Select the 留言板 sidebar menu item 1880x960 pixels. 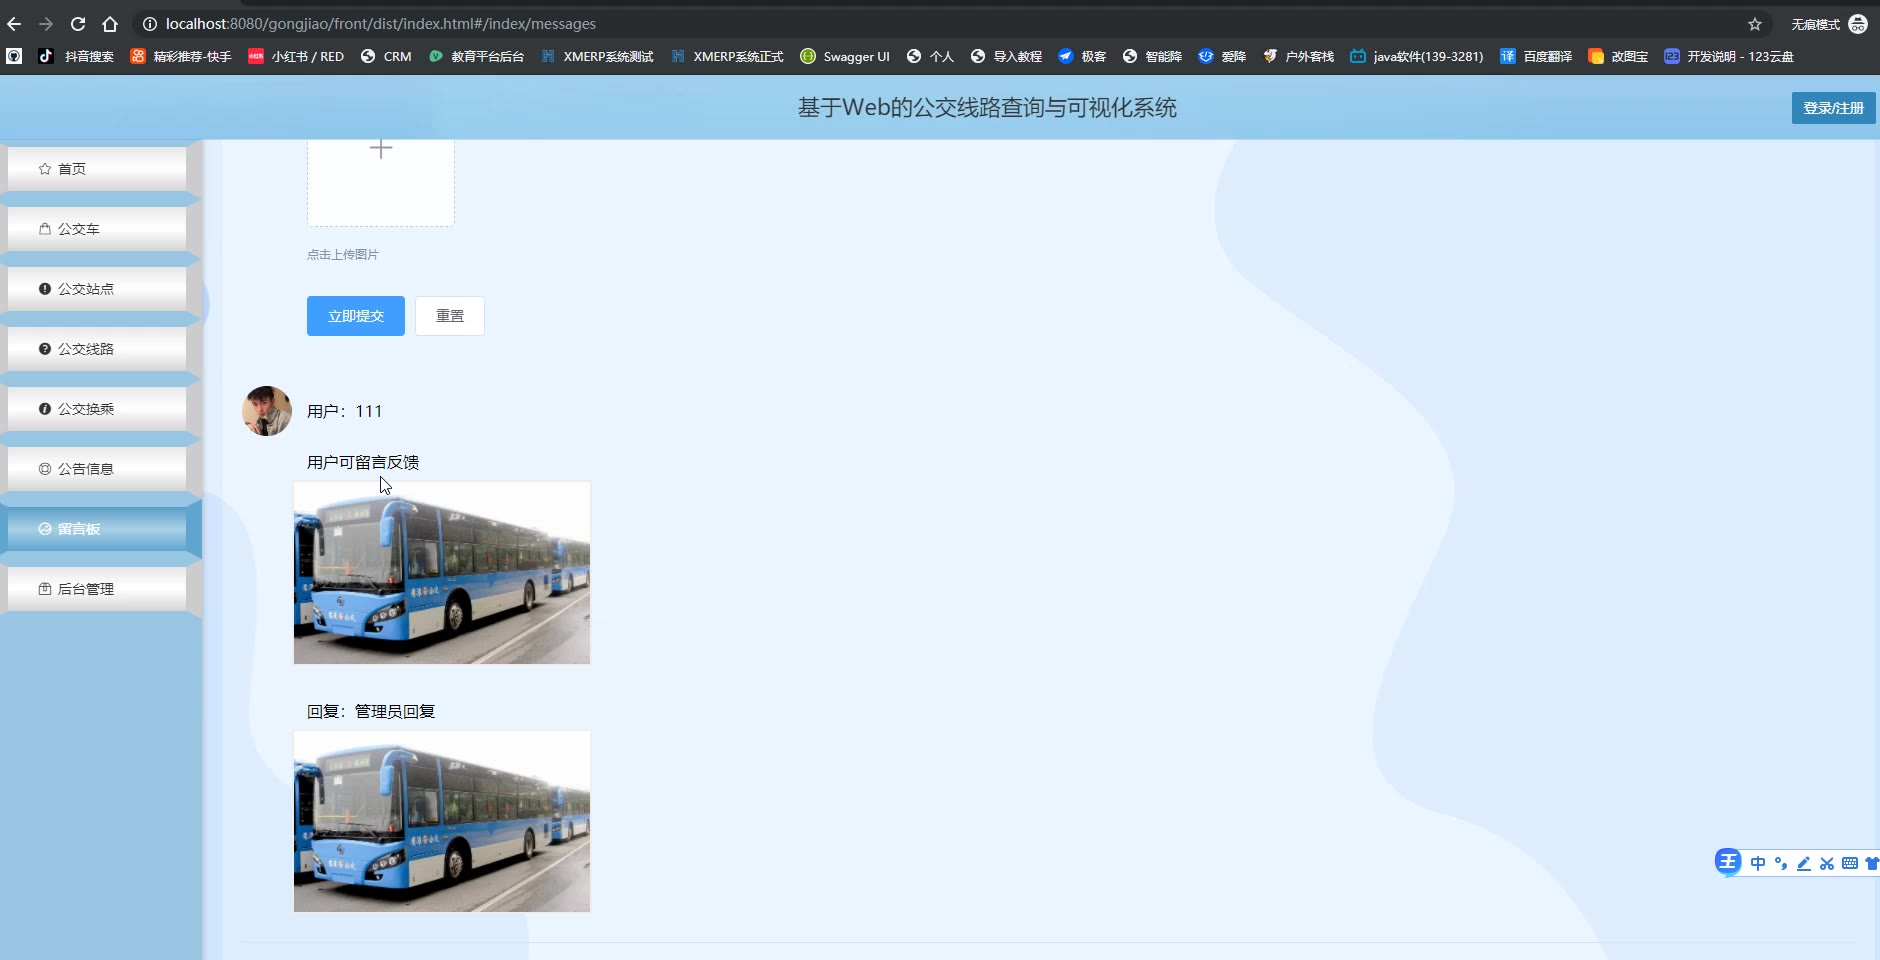click(97, 529)
